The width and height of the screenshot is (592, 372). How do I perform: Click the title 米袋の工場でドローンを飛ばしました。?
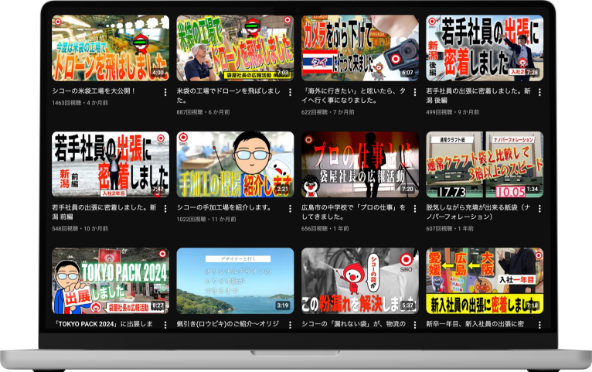click(228, 96)
